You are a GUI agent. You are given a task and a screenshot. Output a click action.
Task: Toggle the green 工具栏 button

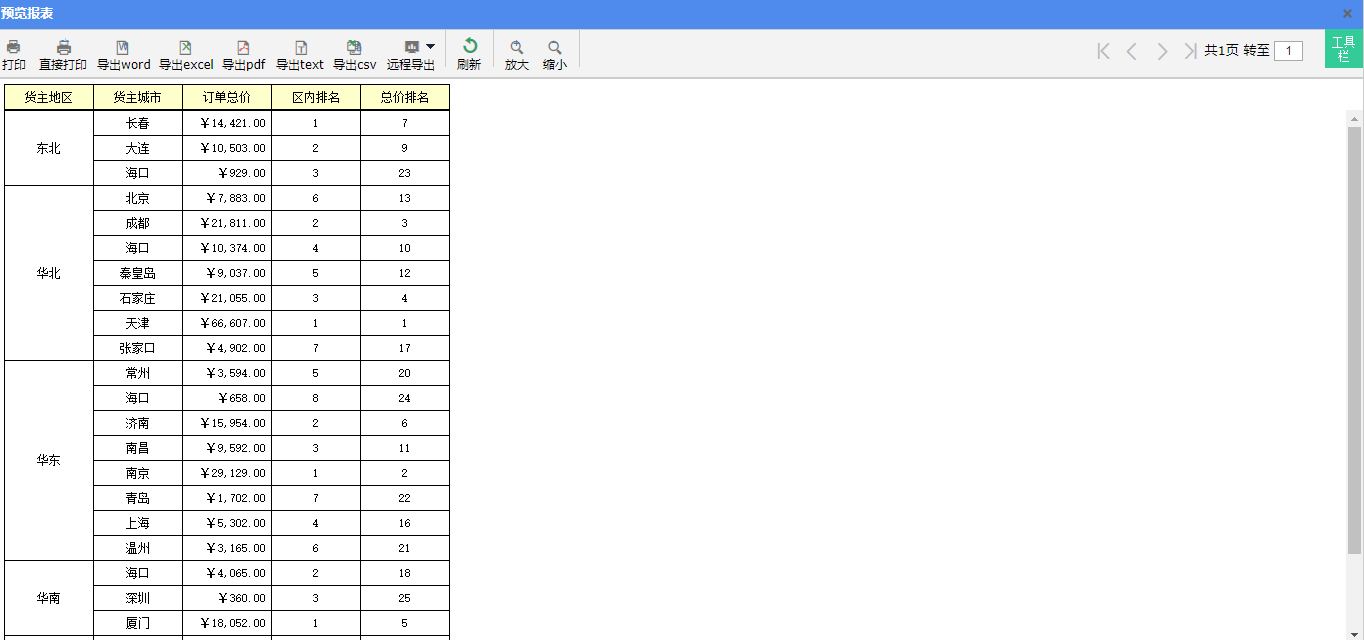coord(1344,49)
